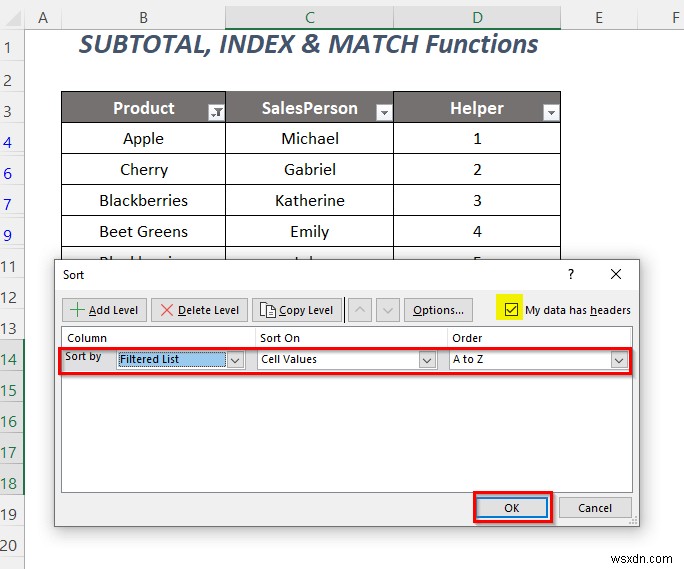The width and height of the screenshot is (684, 569).
Task: Click the Select All corner triangle
Action: pyautogui.click(x=12, y=18)
